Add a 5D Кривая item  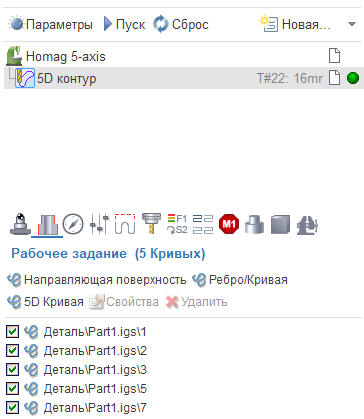click(45, 302)
